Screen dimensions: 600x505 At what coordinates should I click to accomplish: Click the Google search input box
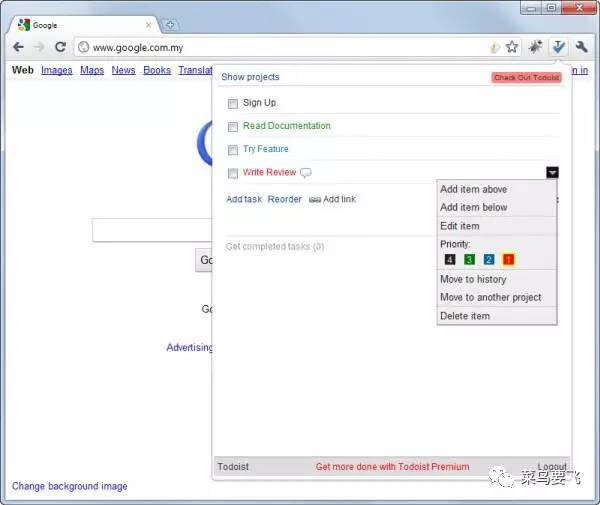152,230
